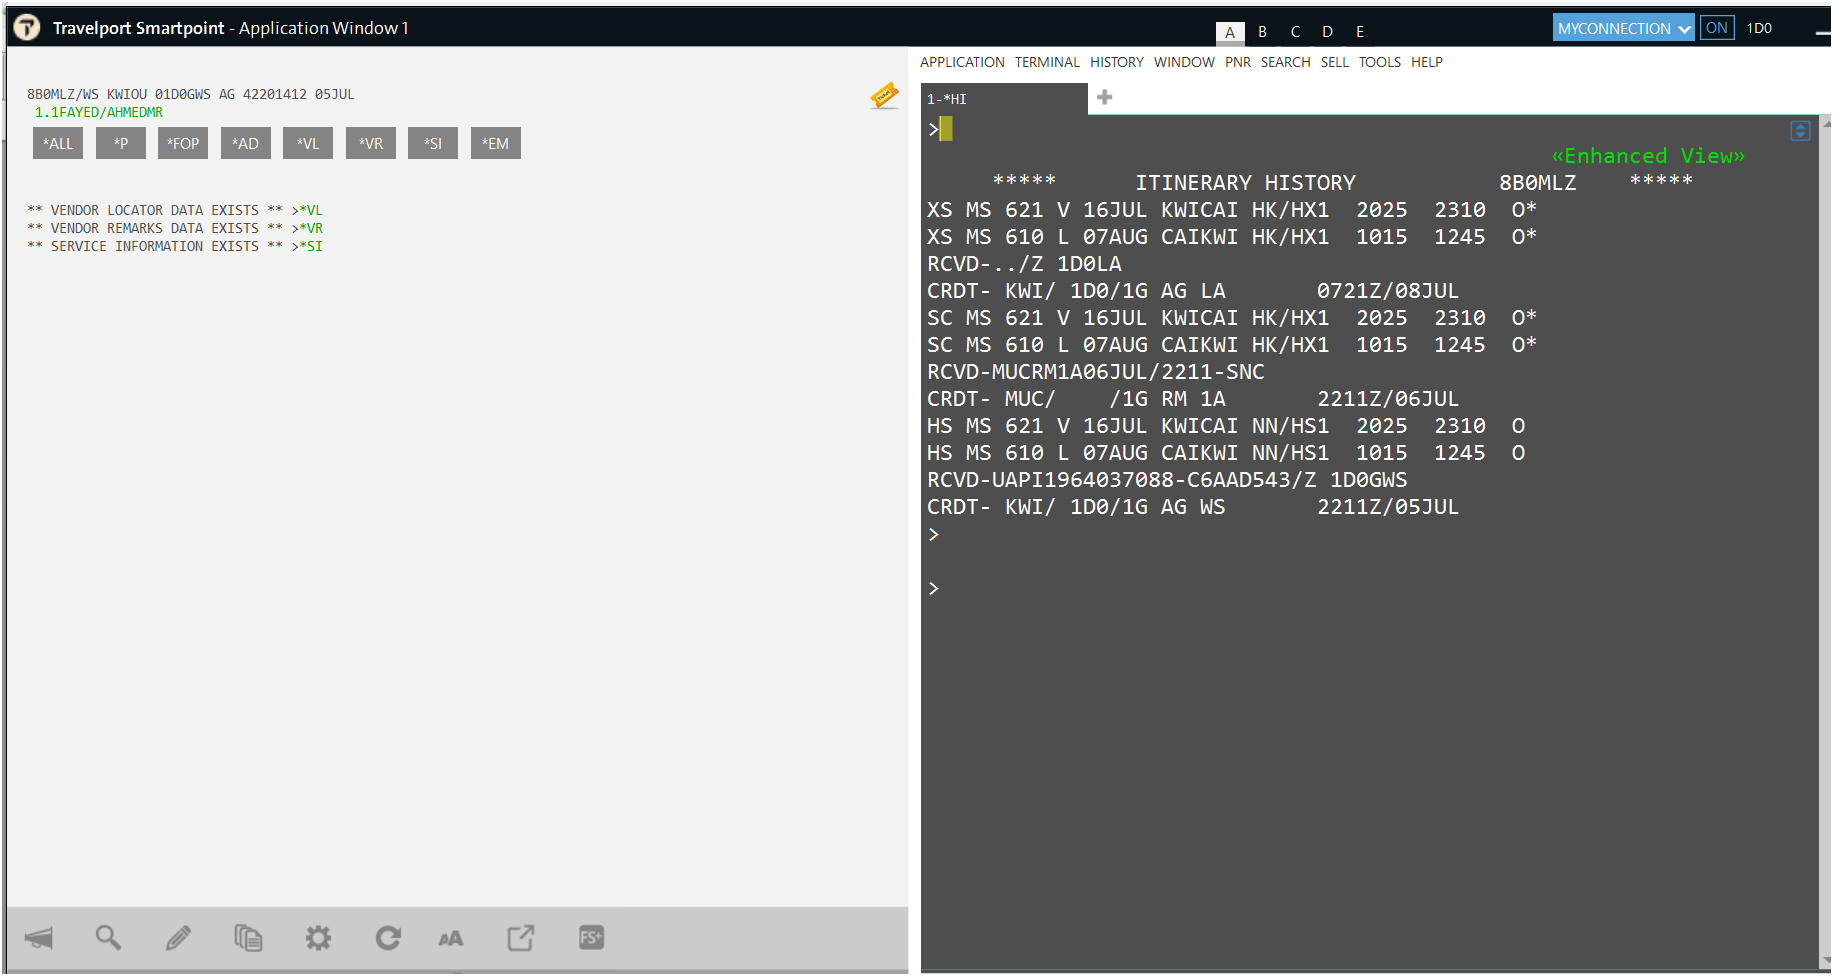Open the APPLICATION menu

point(962,62)
